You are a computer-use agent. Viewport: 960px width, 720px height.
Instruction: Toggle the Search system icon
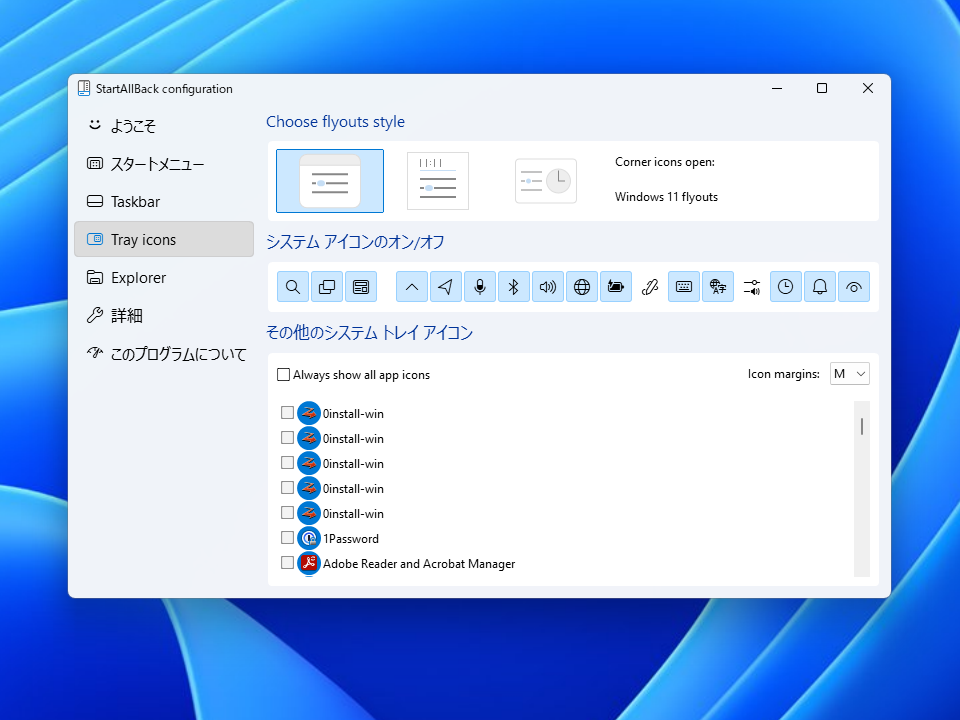(293, 287)
